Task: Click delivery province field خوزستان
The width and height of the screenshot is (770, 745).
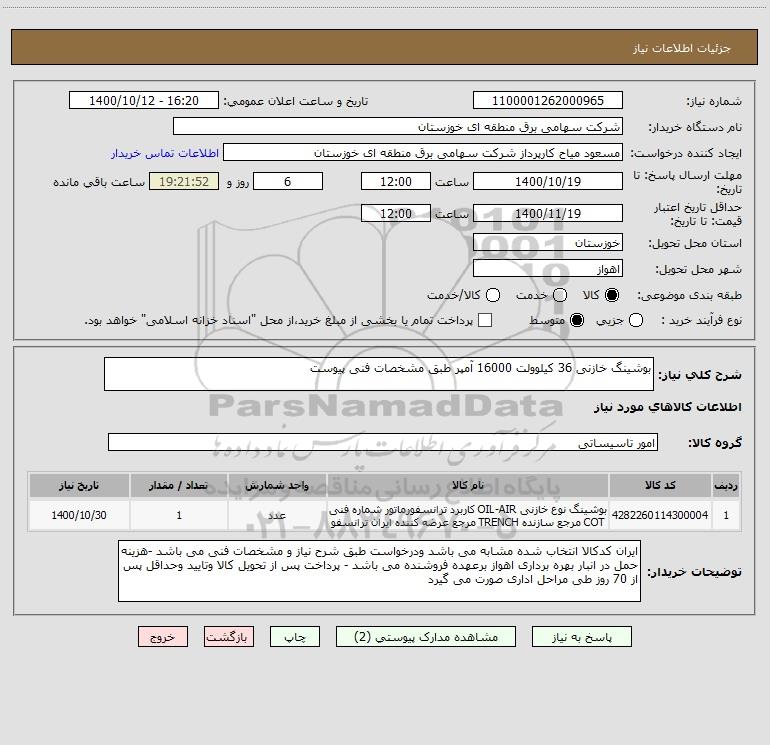Action: [548, 243]
